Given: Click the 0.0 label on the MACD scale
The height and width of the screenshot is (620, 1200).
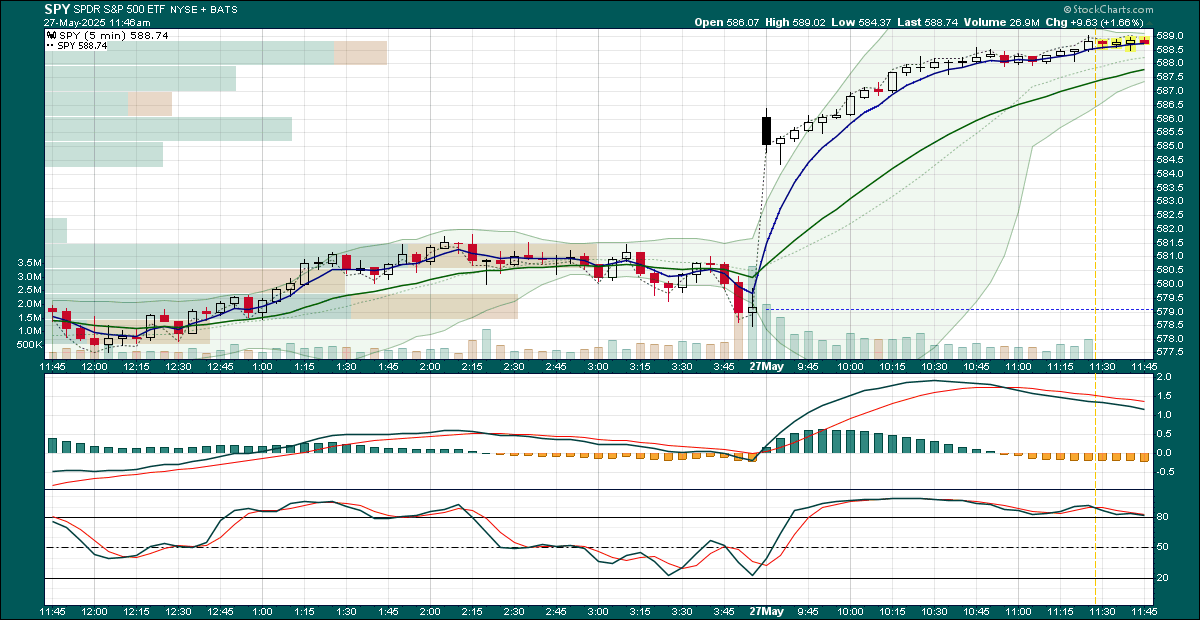Looking at the screenshot, I should tap(1164, 452).
